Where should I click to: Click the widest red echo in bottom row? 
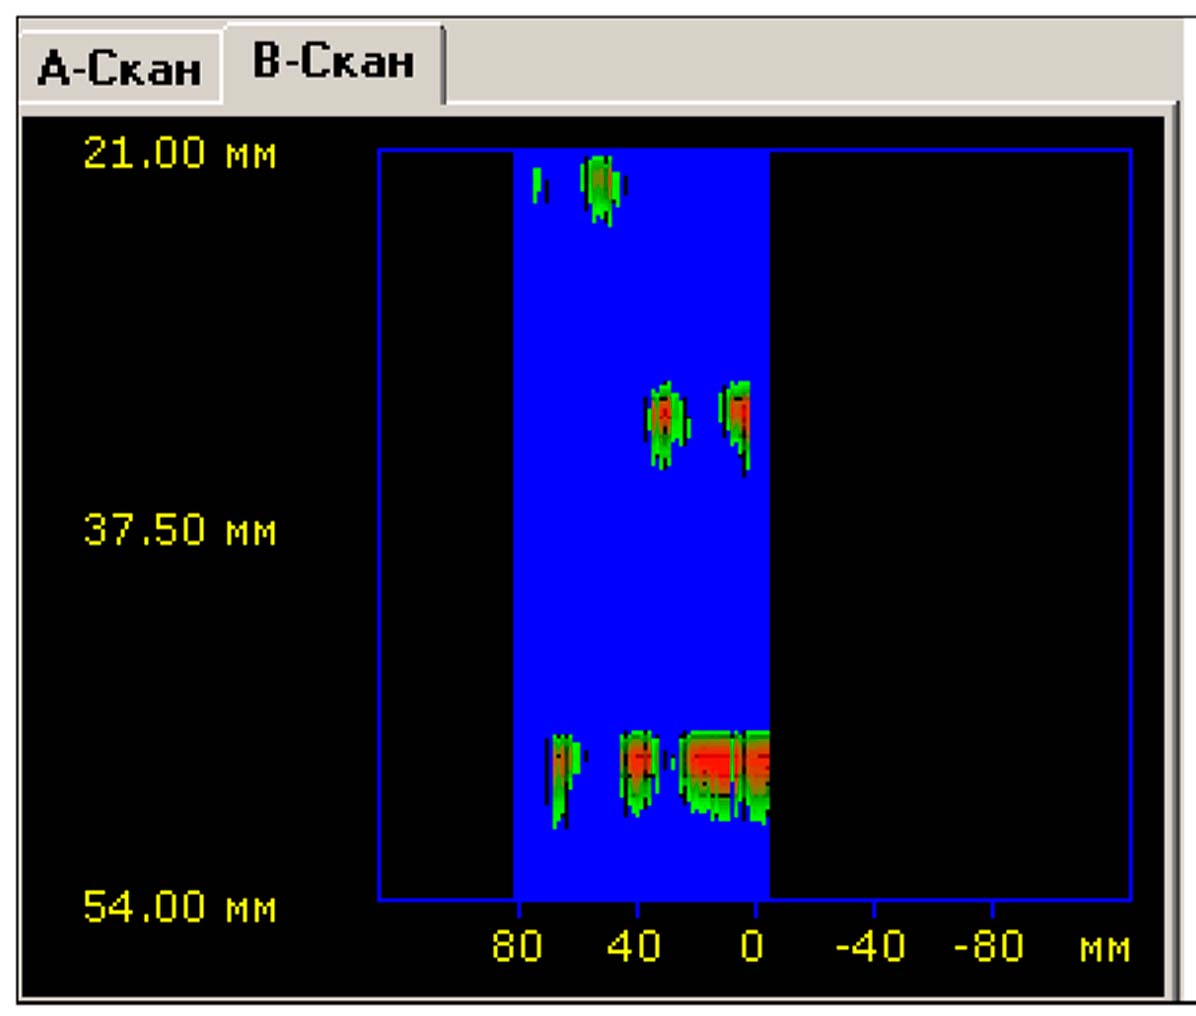point(708,772)
